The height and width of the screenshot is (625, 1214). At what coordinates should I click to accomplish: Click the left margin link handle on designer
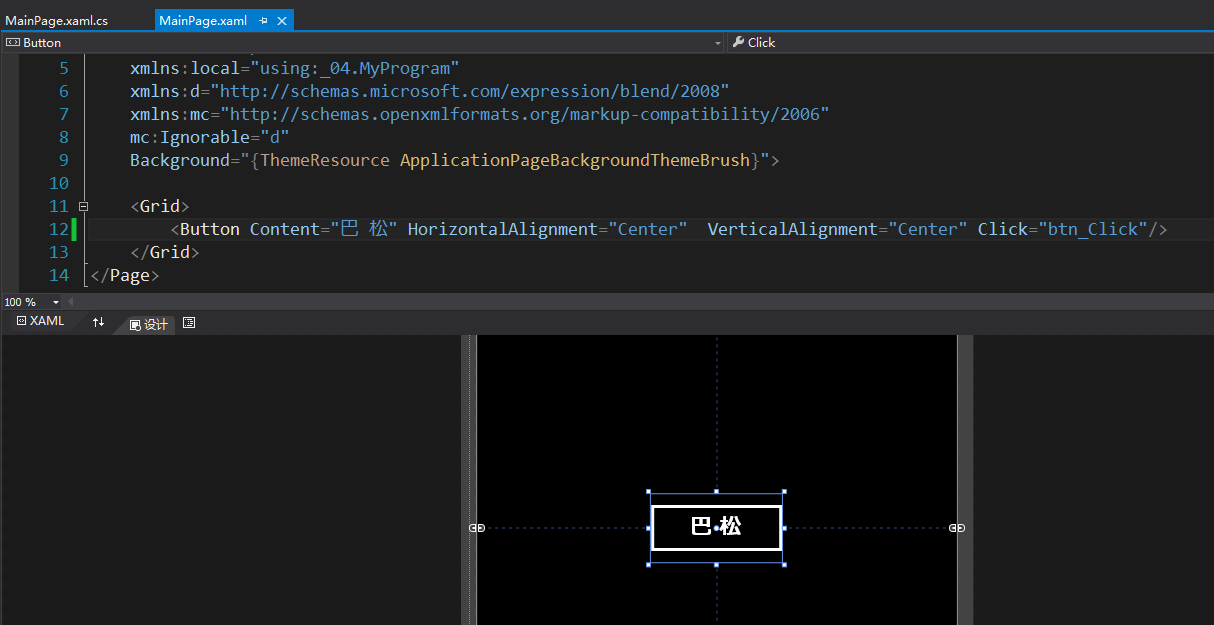(x=477, y=528)
